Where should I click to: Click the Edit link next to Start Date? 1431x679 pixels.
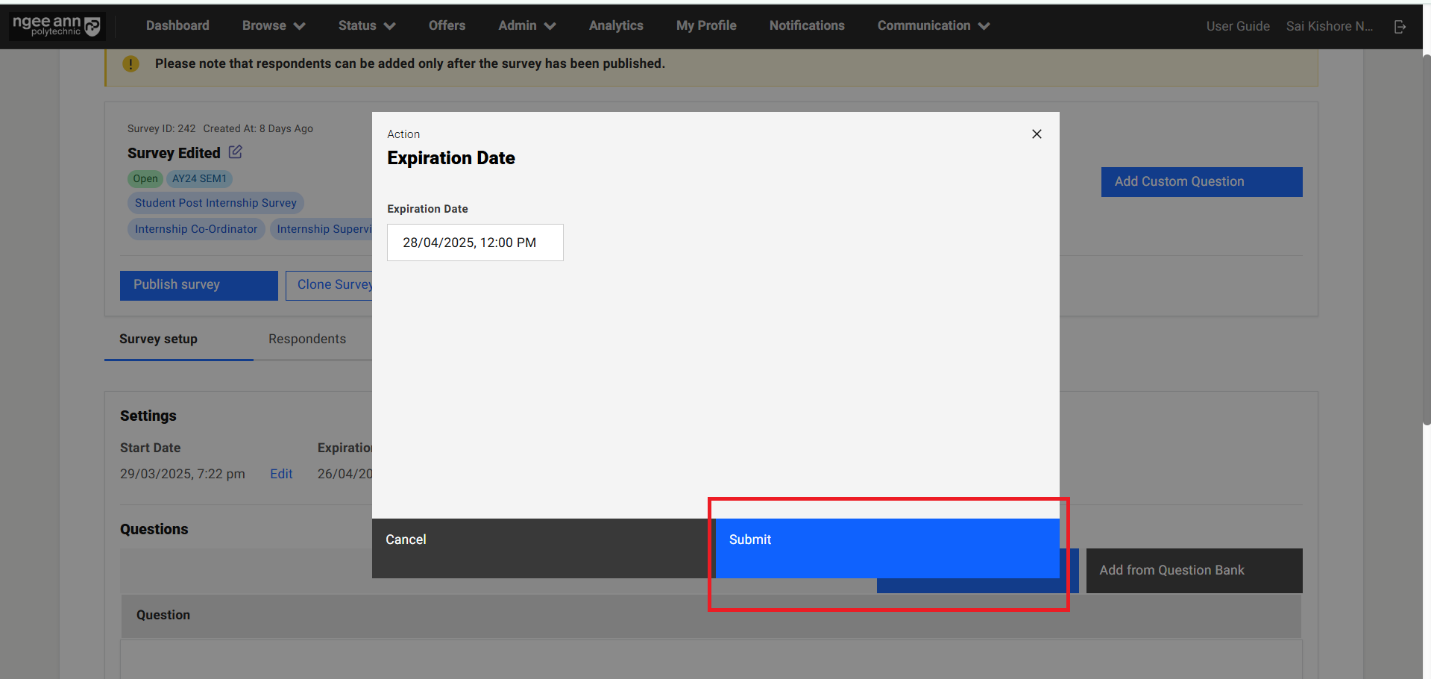coord(281,474)
